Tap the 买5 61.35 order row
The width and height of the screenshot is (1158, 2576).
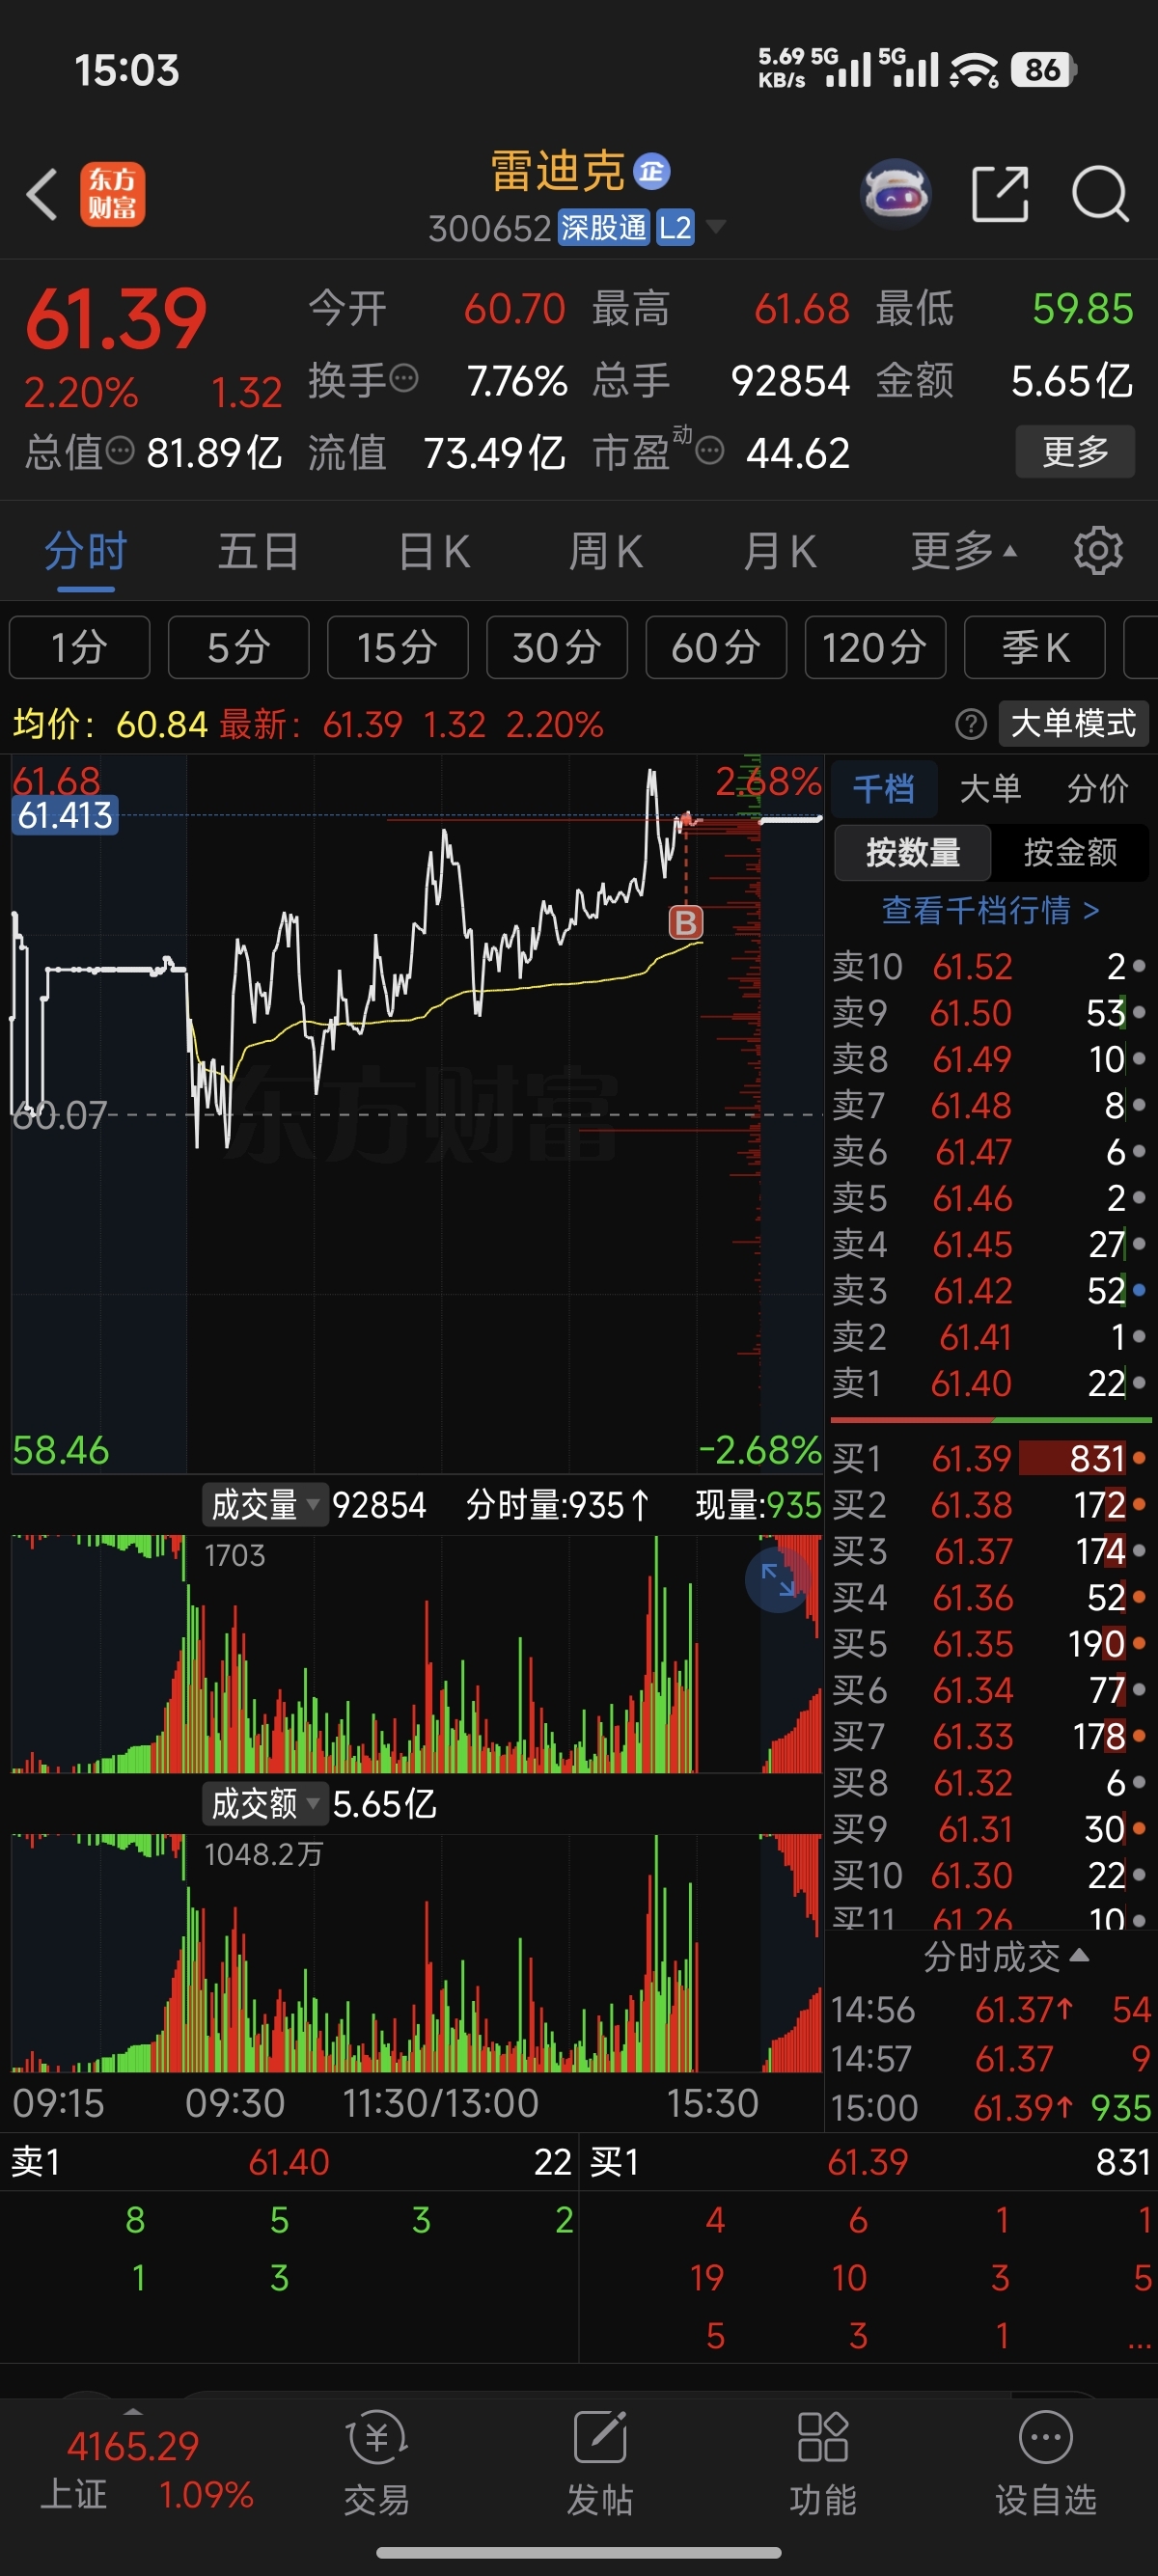(990, 1644)
